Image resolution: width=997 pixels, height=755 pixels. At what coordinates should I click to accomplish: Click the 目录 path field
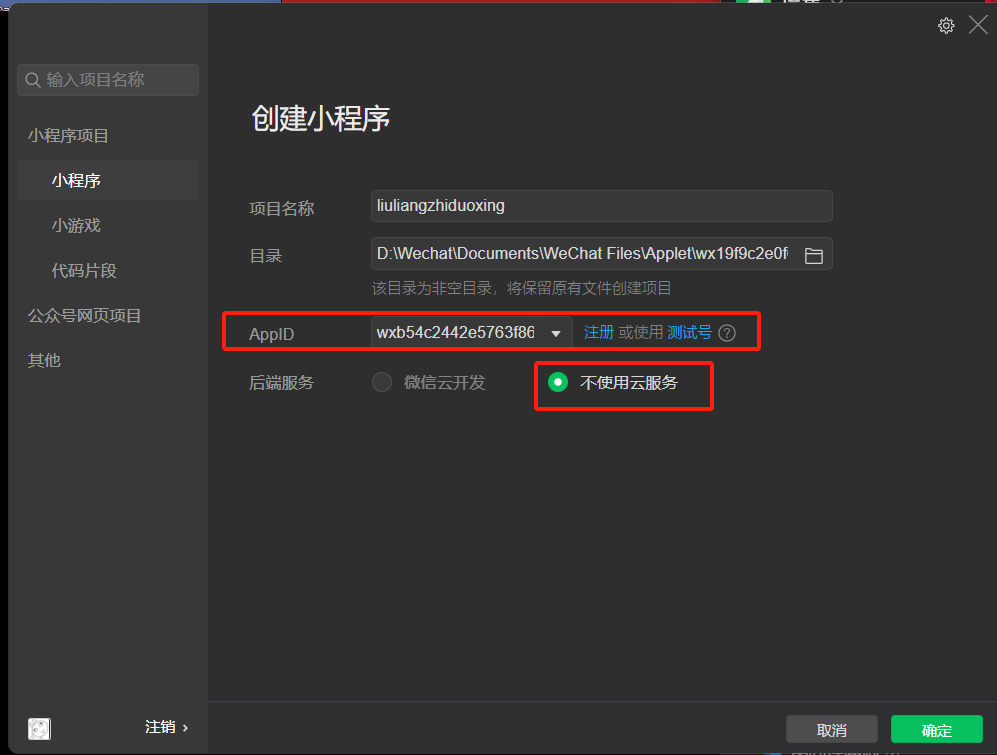tap(582, 254)
